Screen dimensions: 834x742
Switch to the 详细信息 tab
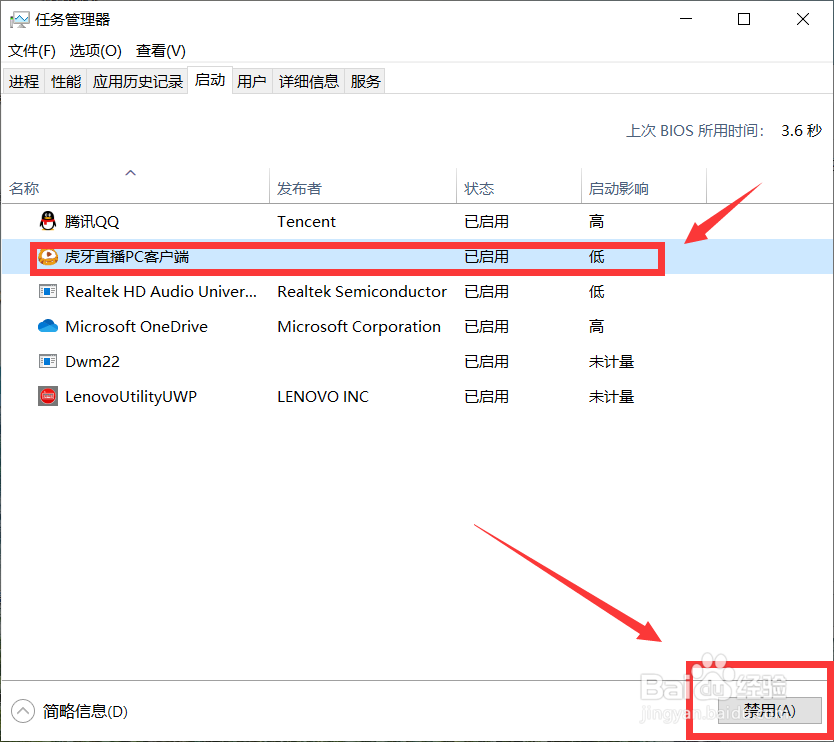tap(309, 81)
